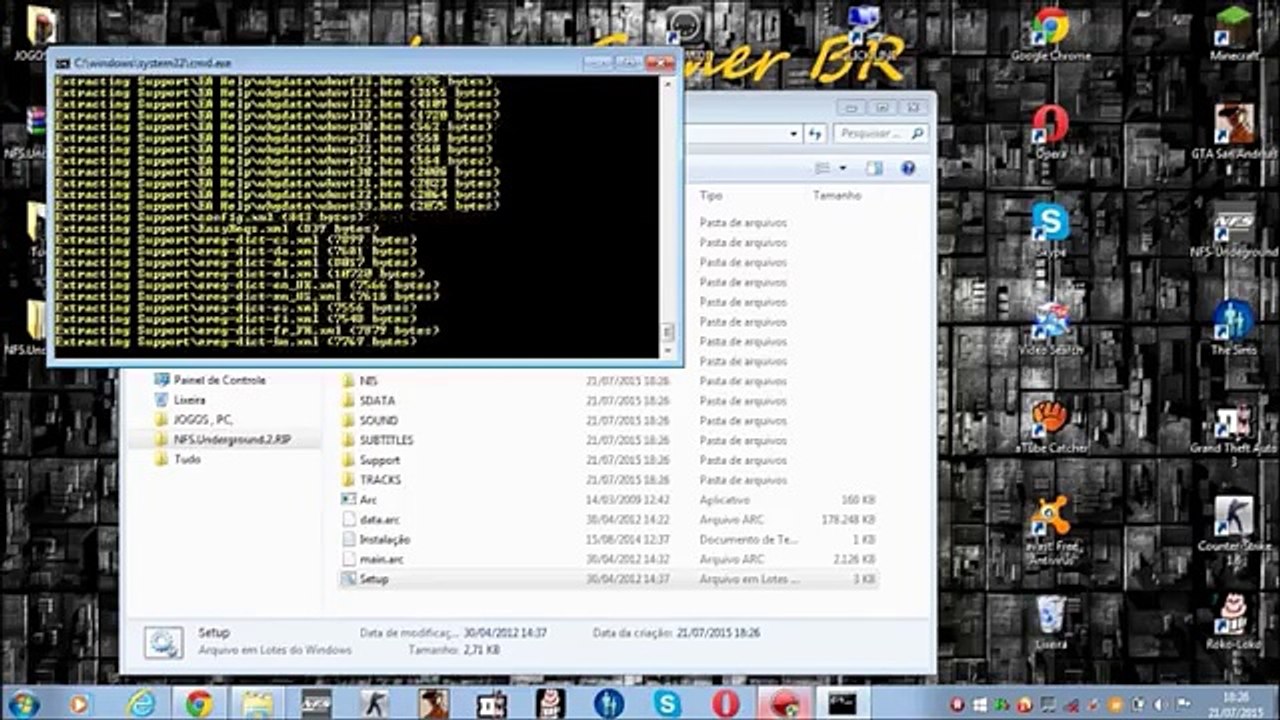Select Painel de Controle in navigation pane
The image size is (1280, 720).
pyautogui.click(x=210, y=380)
